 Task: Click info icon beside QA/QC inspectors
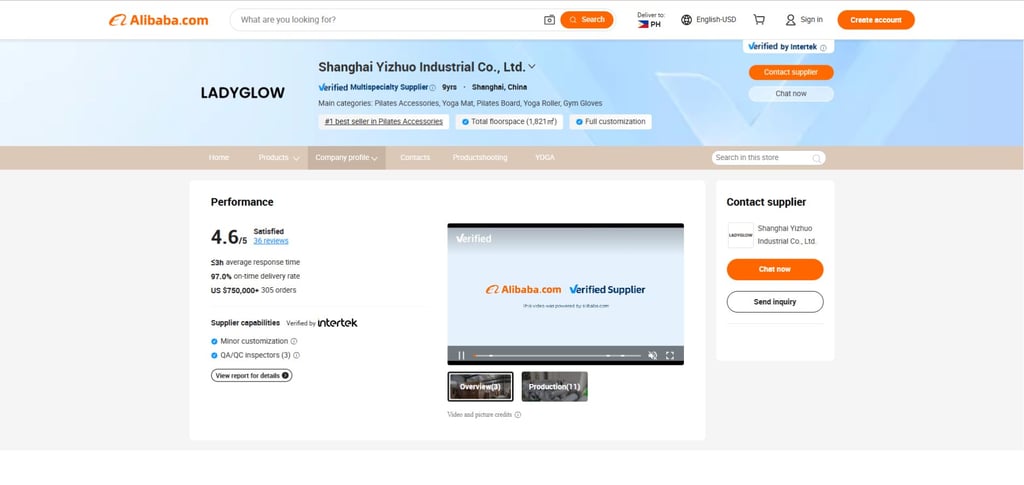[x=296, y=355]
